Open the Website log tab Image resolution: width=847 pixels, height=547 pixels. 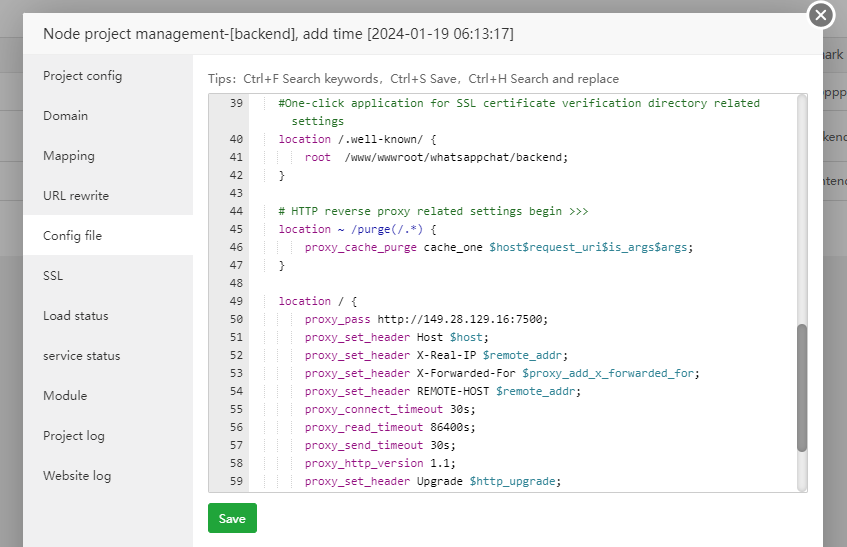point(76,476)
